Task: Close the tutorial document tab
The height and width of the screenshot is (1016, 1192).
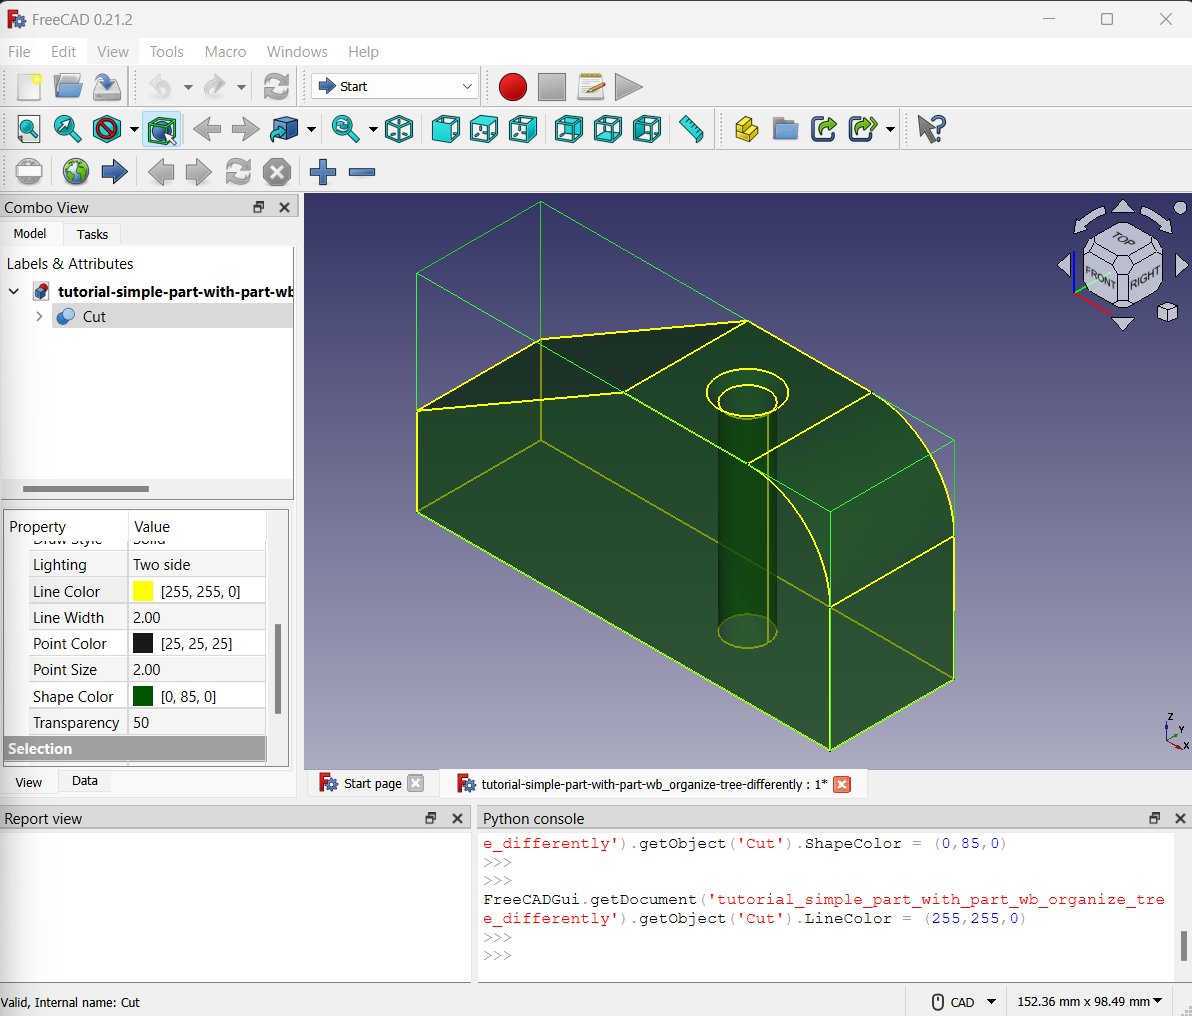Action: [842, 784]
